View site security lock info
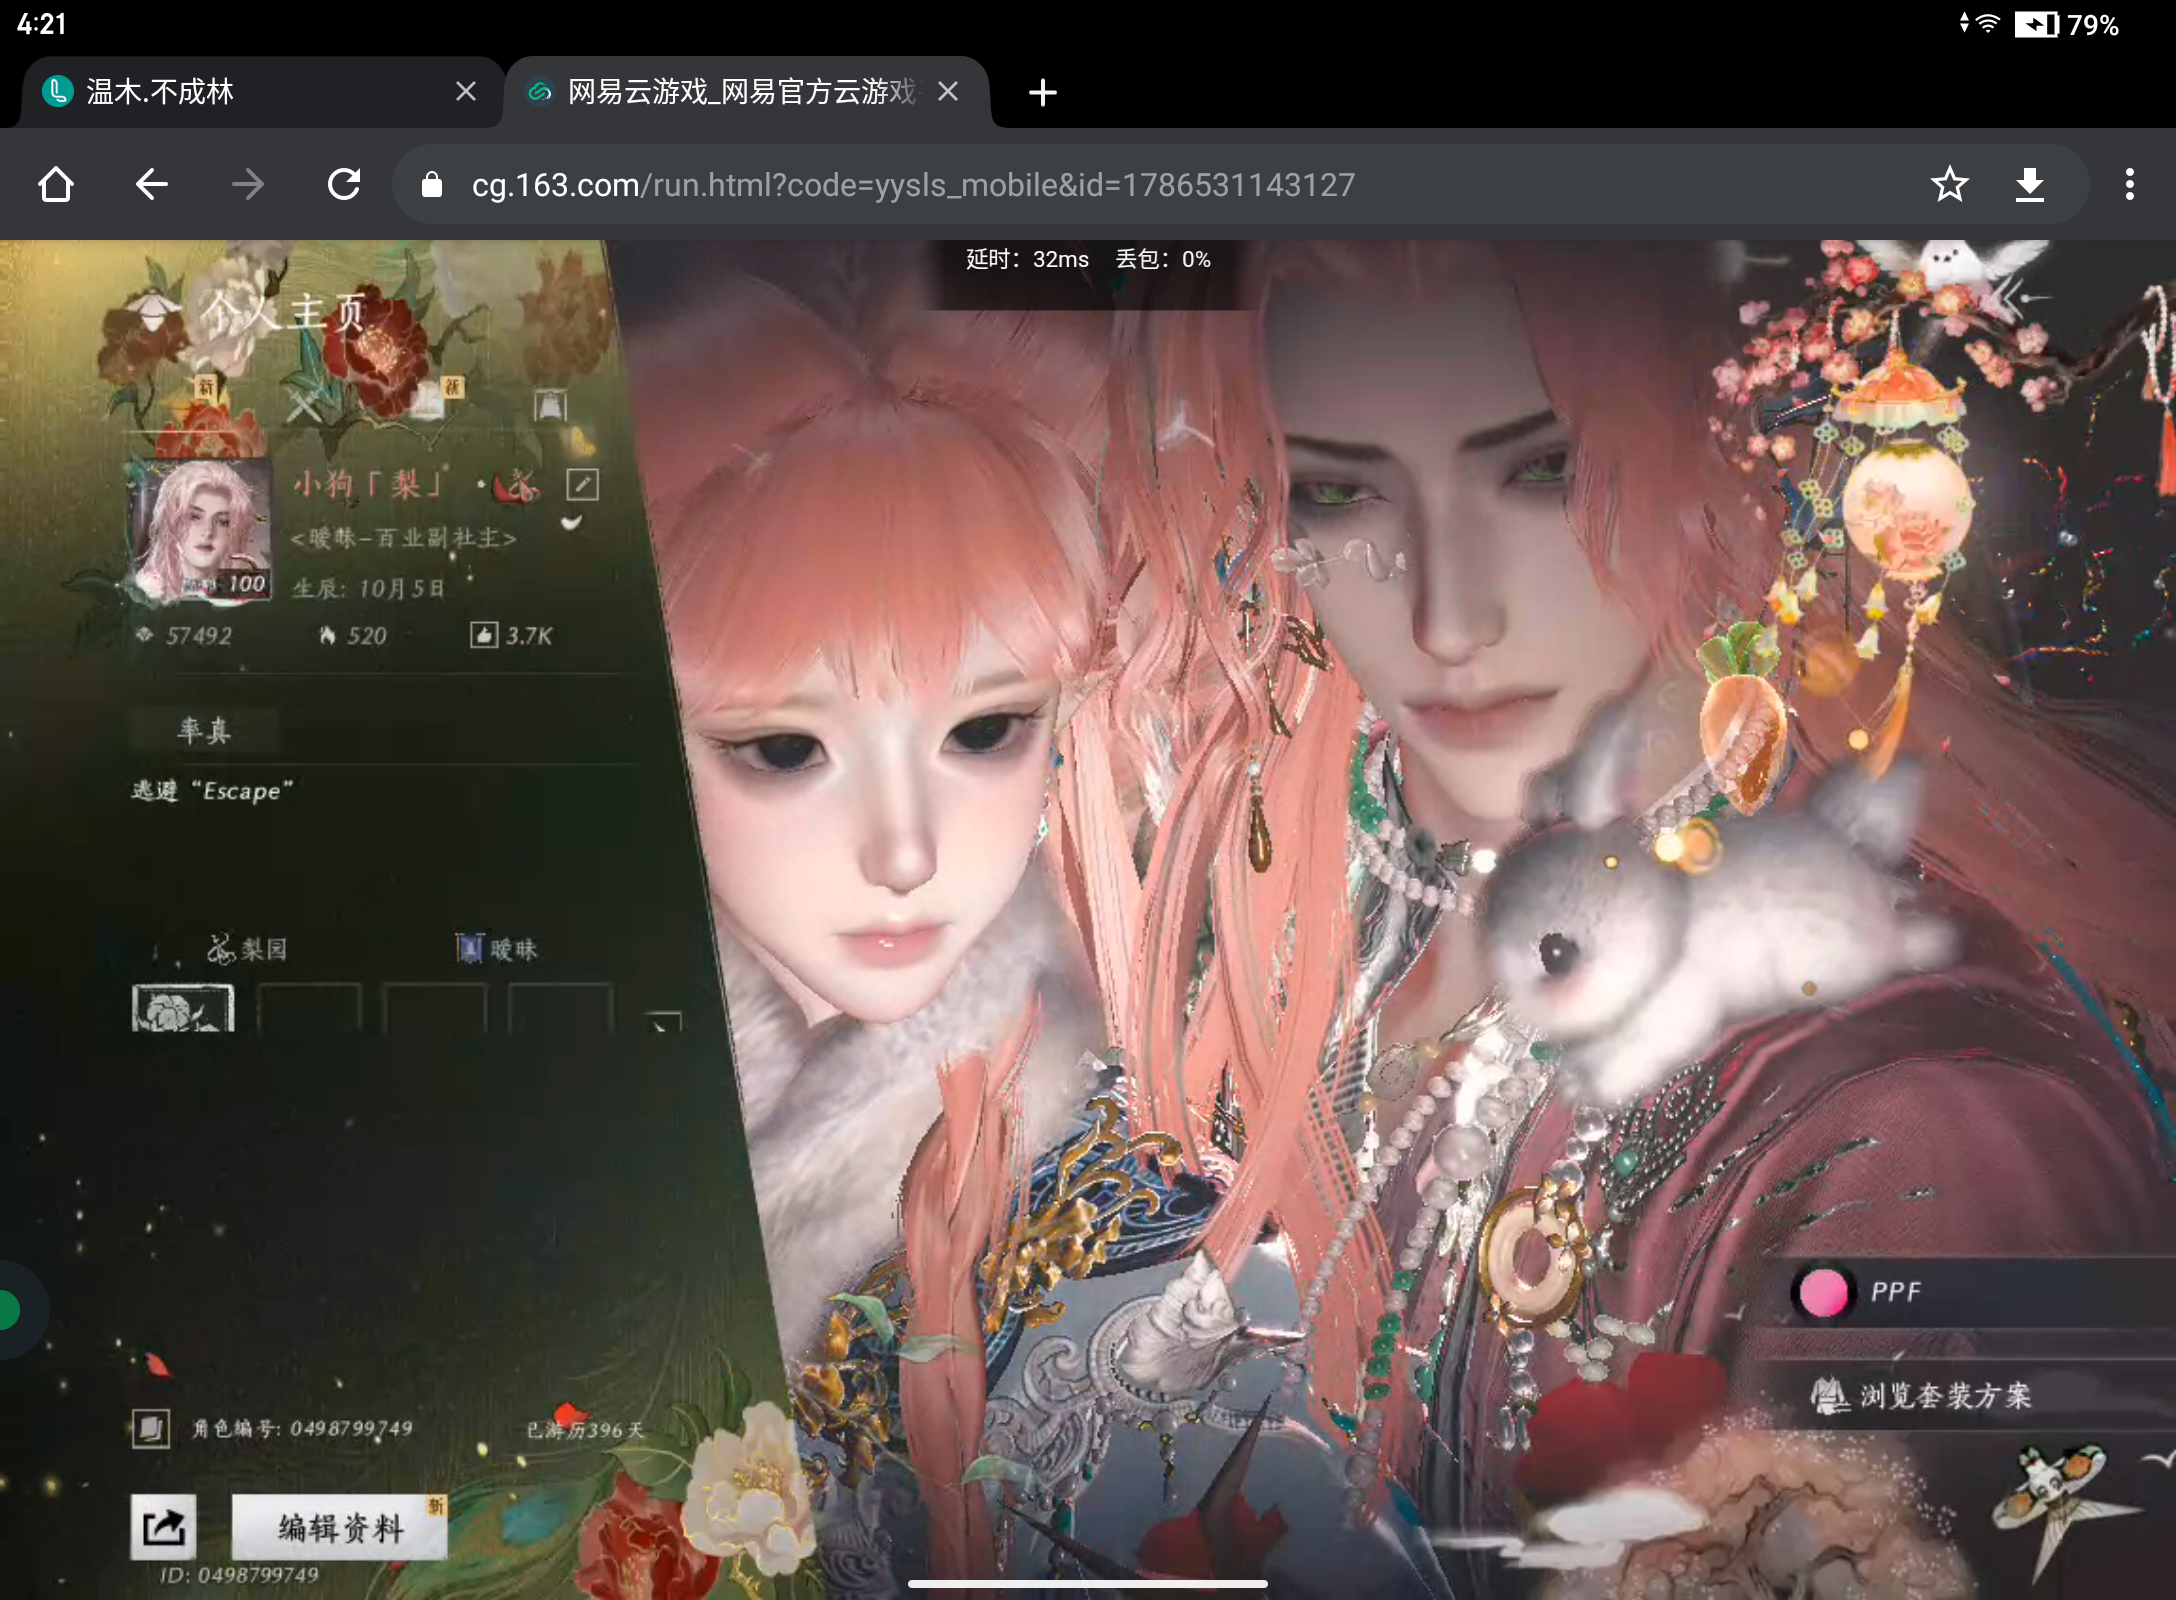The height and width of the screenshot is (1600, 2176). click(x=431, y=185)
